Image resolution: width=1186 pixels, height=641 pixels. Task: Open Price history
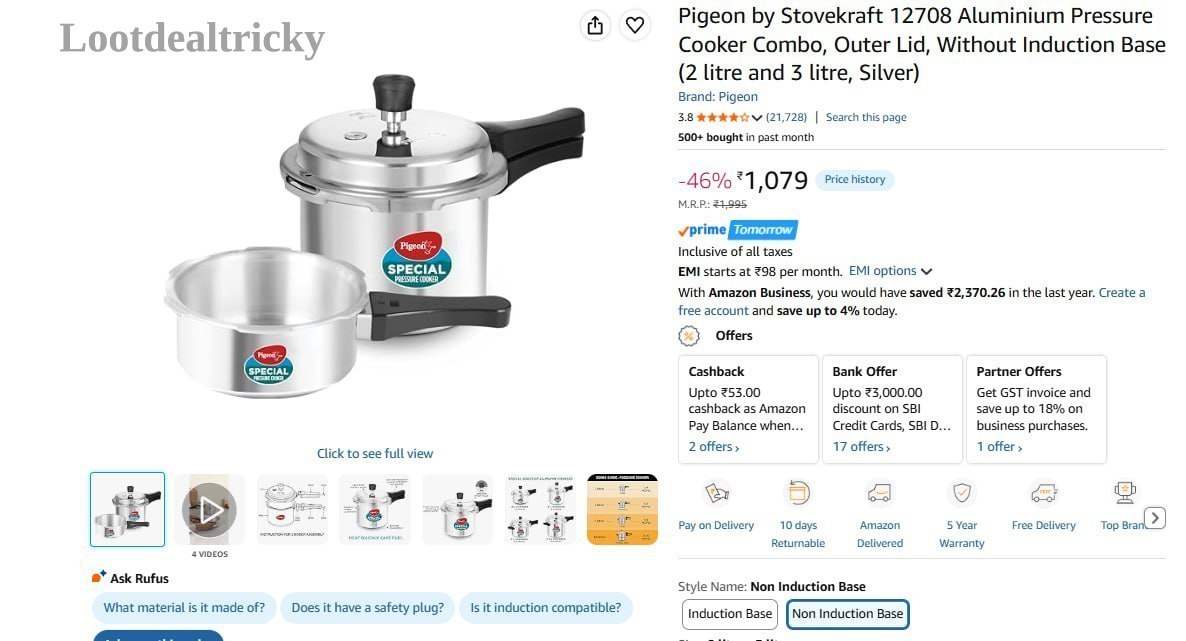(x=855, y=179)
